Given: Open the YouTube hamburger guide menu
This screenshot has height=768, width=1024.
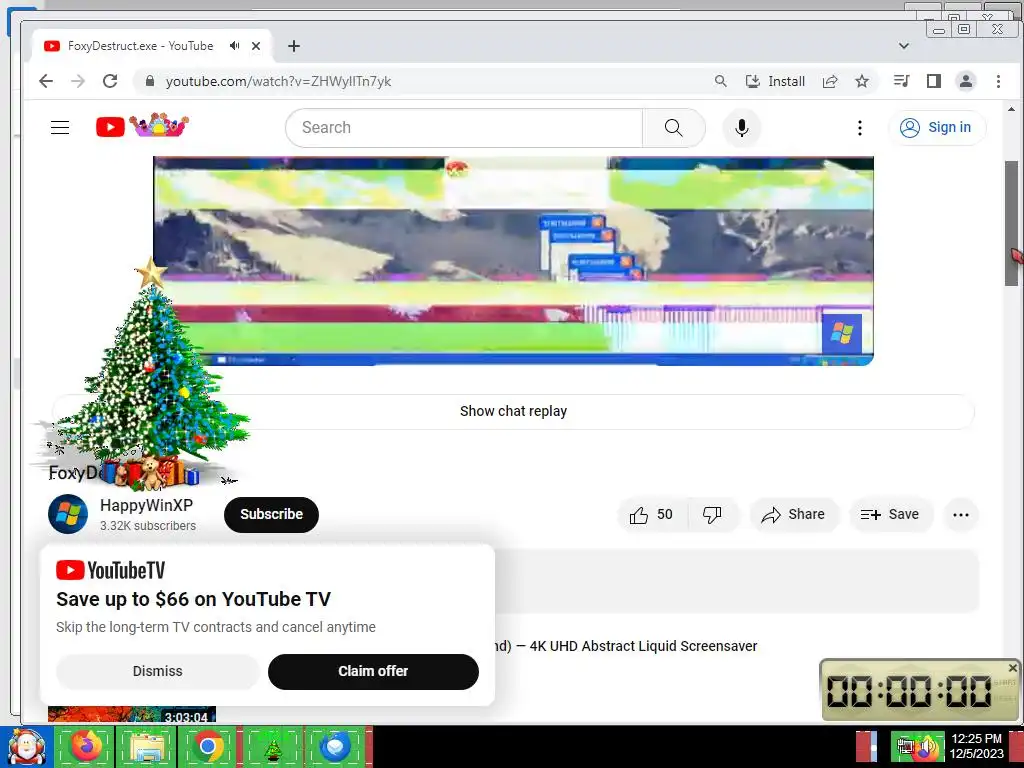Looking at the screenshot, I should pos(60,127).
